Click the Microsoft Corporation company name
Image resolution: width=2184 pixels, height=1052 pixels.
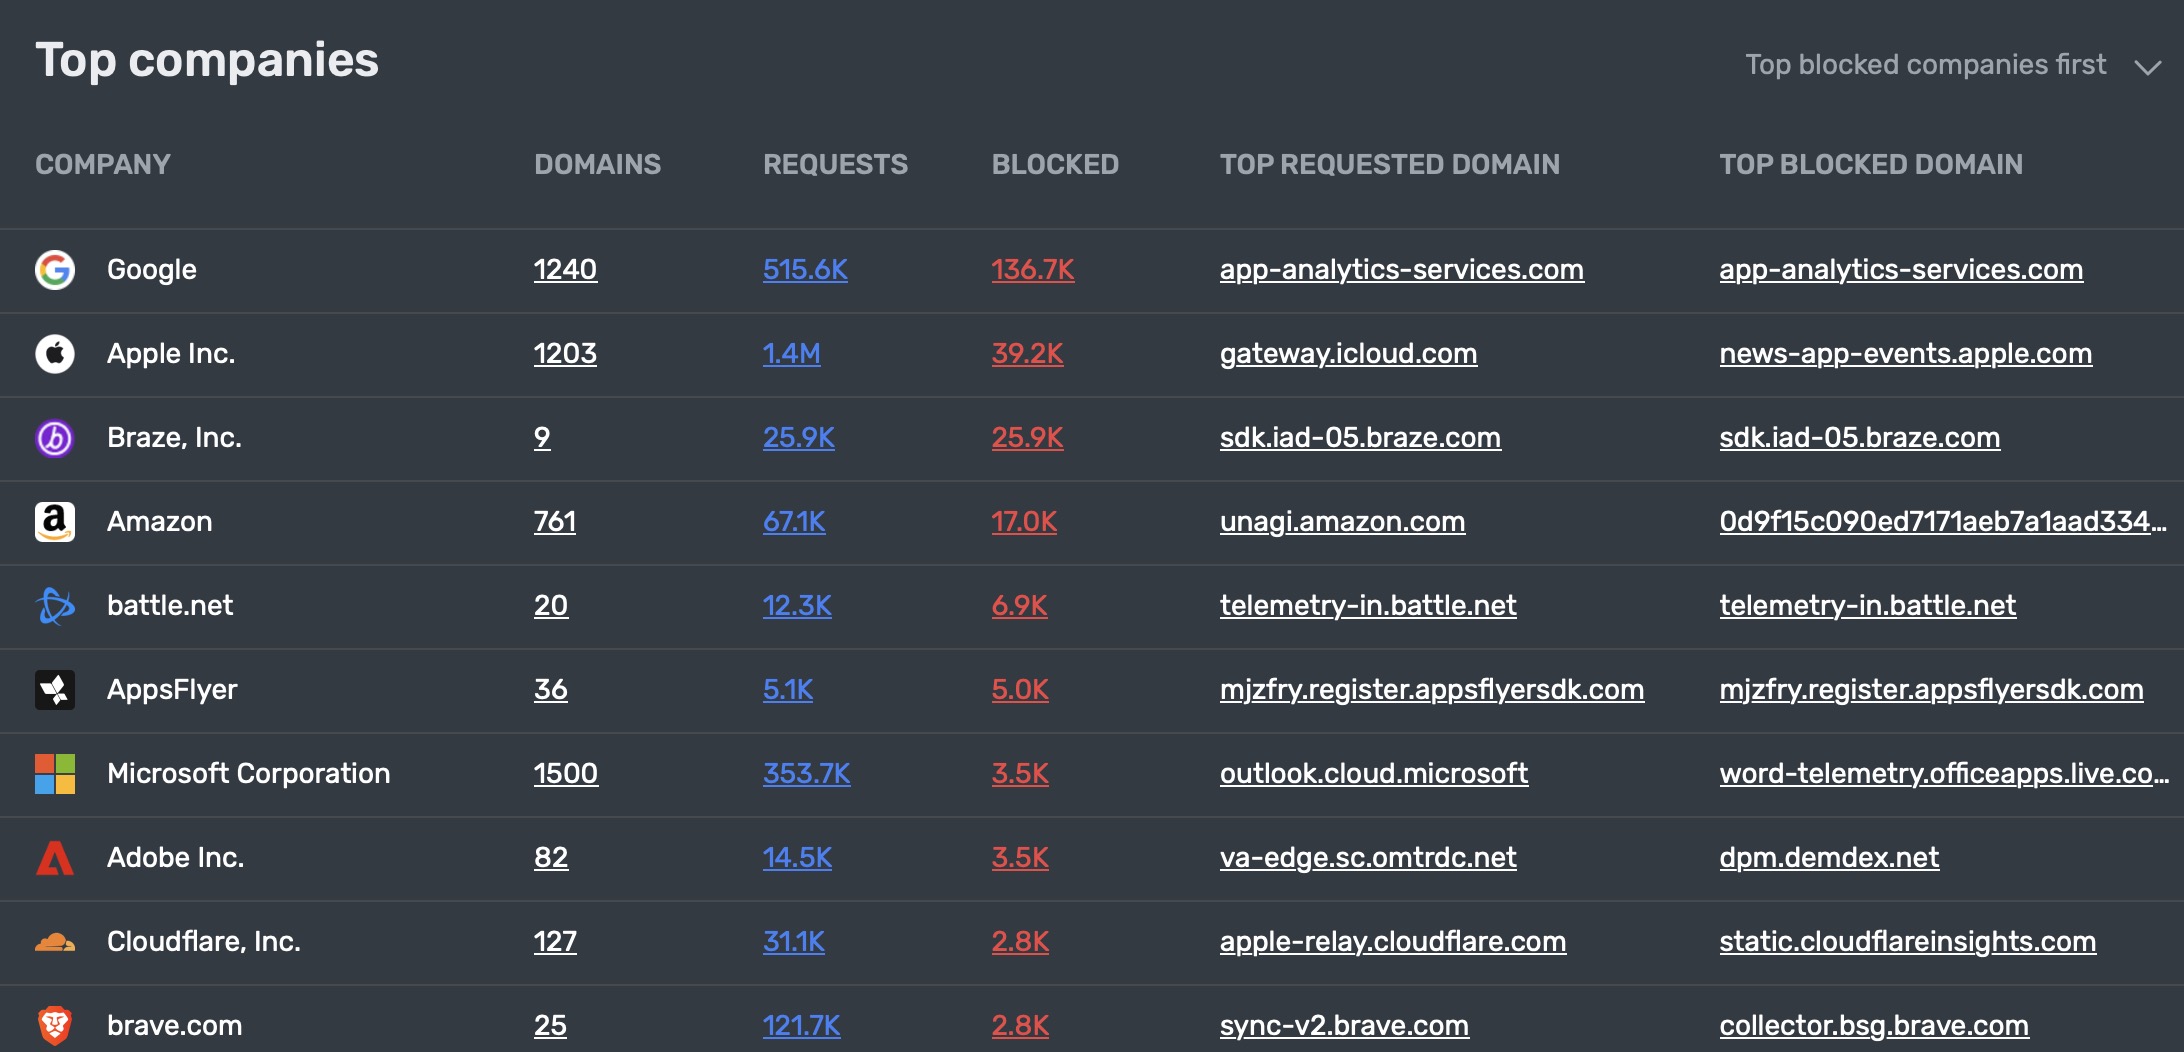(248, 774)
